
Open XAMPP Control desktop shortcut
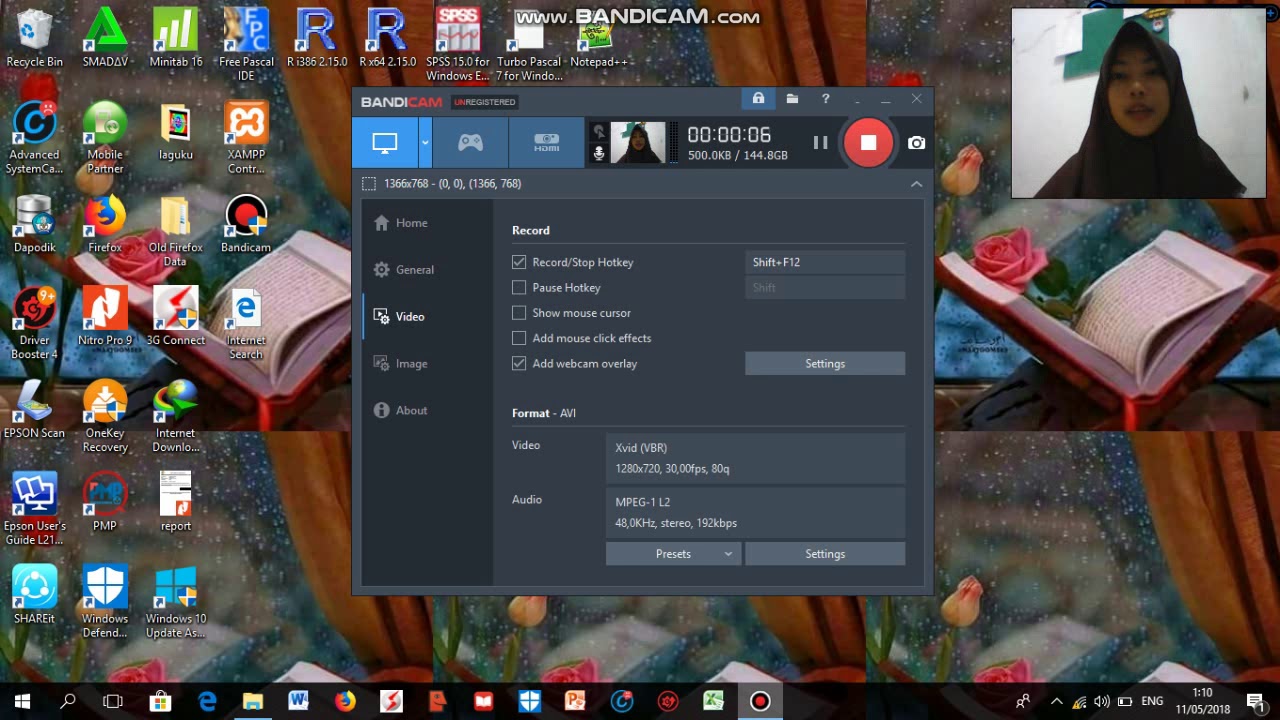pyautogui.click(x=246, y=138)
